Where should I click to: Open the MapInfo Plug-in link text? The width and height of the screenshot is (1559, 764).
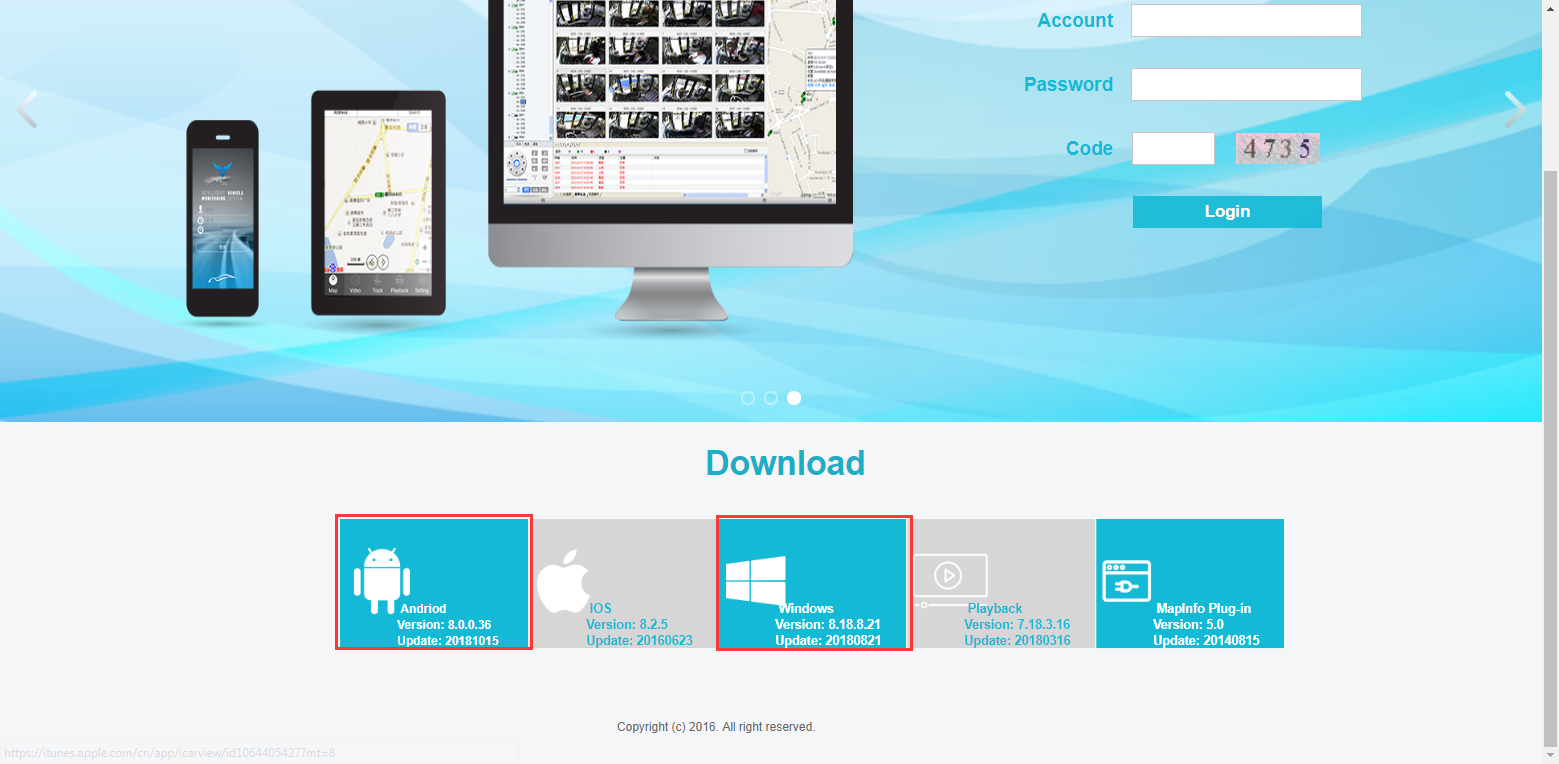[x=1204, y=608]
